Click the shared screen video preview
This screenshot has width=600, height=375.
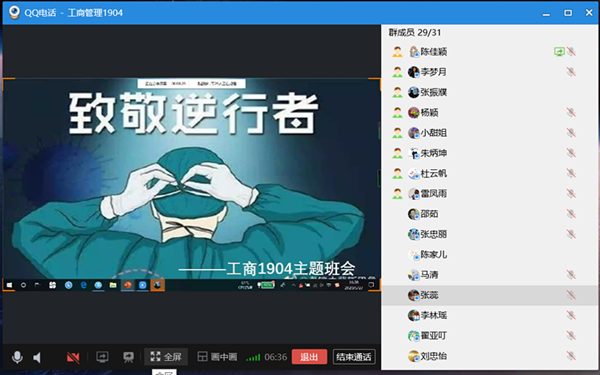click(x=191, y=185)
